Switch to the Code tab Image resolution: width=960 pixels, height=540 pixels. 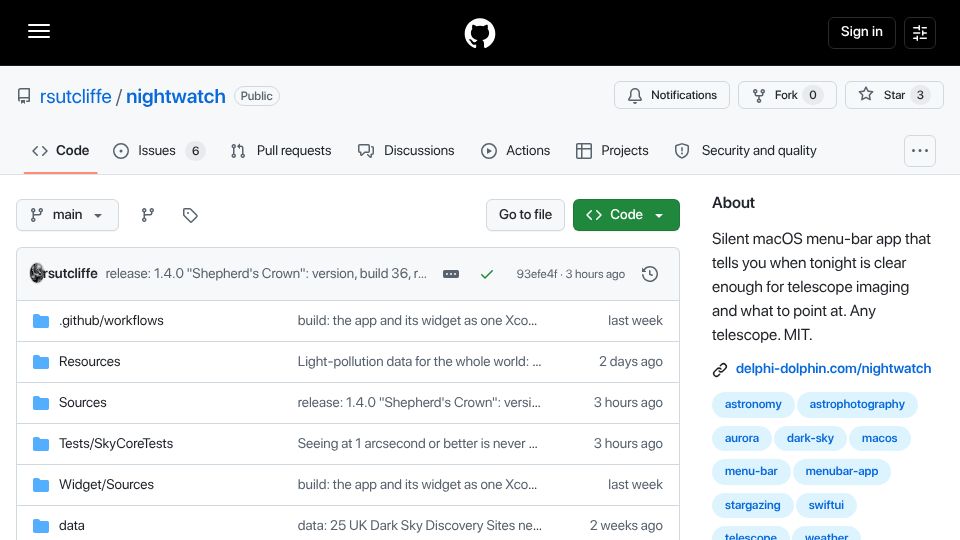[x=61, y=151]
